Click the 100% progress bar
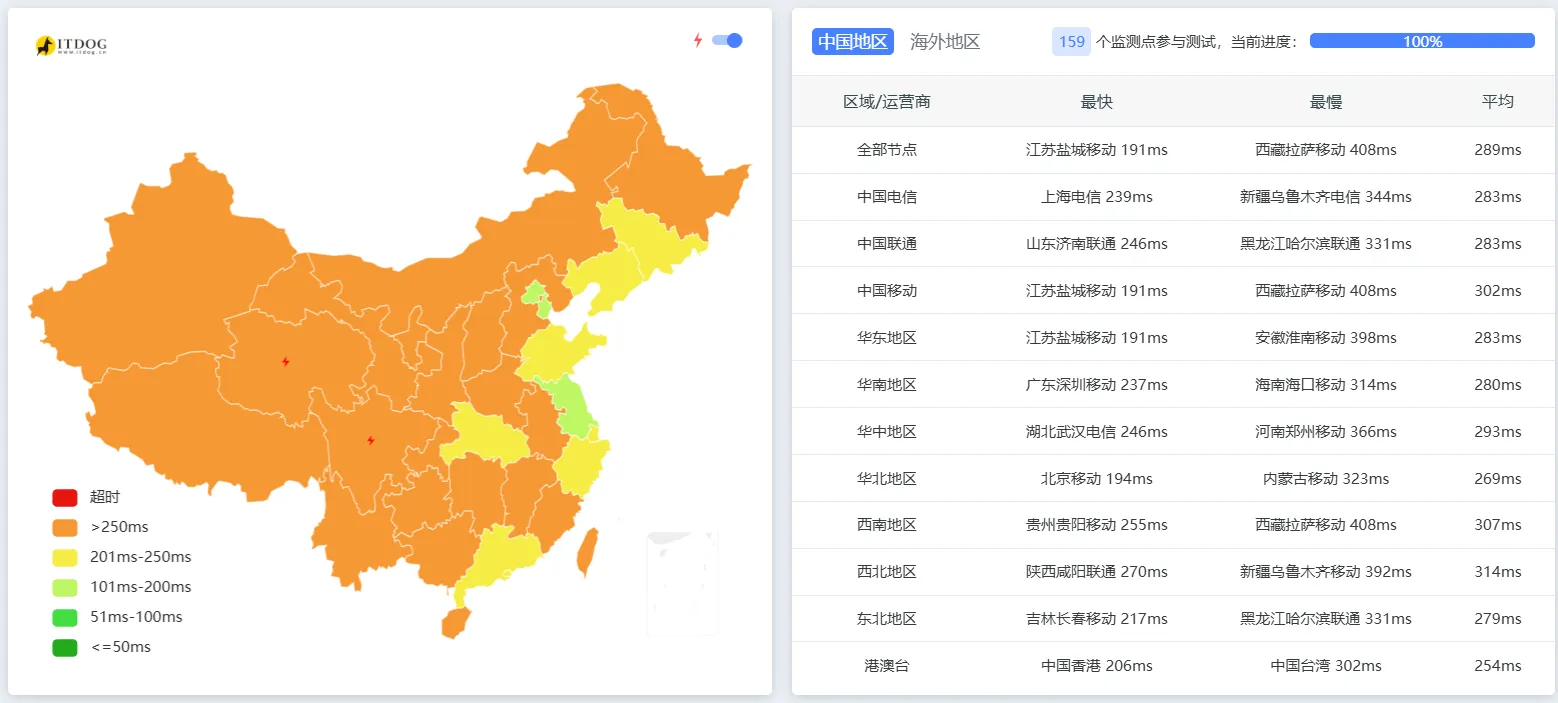 coord(1421,40)
